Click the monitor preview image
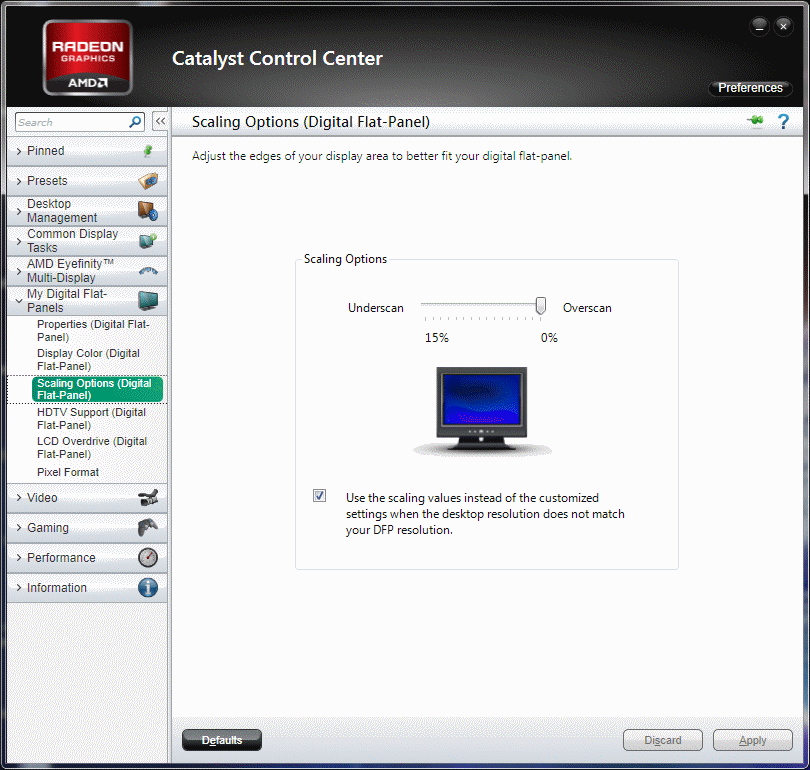The height and width of the screenshot is (770, 810). click(481, 411)
